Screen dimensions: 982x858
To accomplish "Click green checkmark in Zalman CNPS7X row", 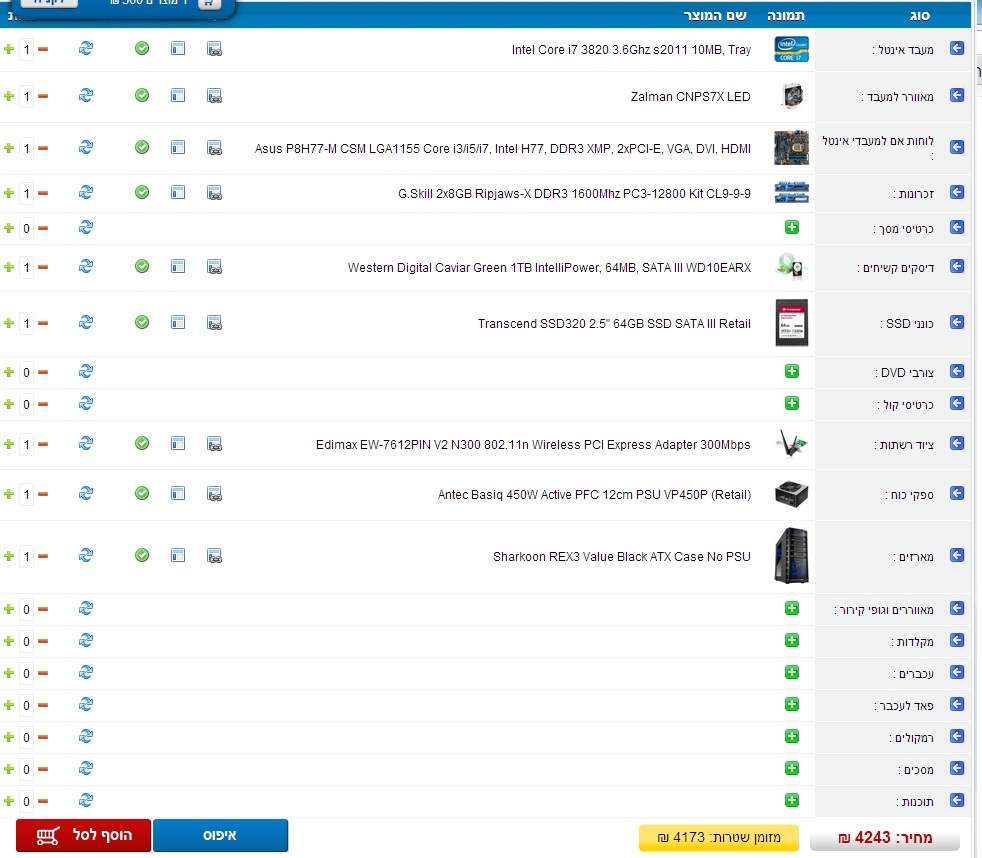I will (x=142, y=95).
